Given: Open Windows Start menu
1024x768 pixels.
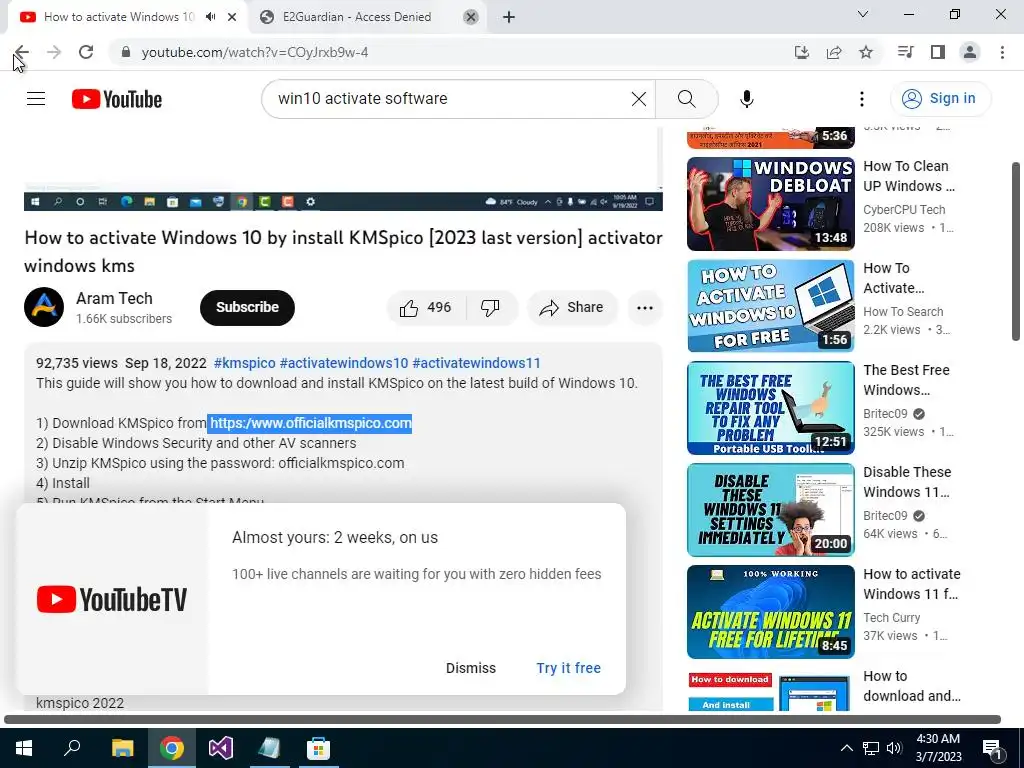Looking at the screenshot, I should pyautogui.click(x=24, y=748).
